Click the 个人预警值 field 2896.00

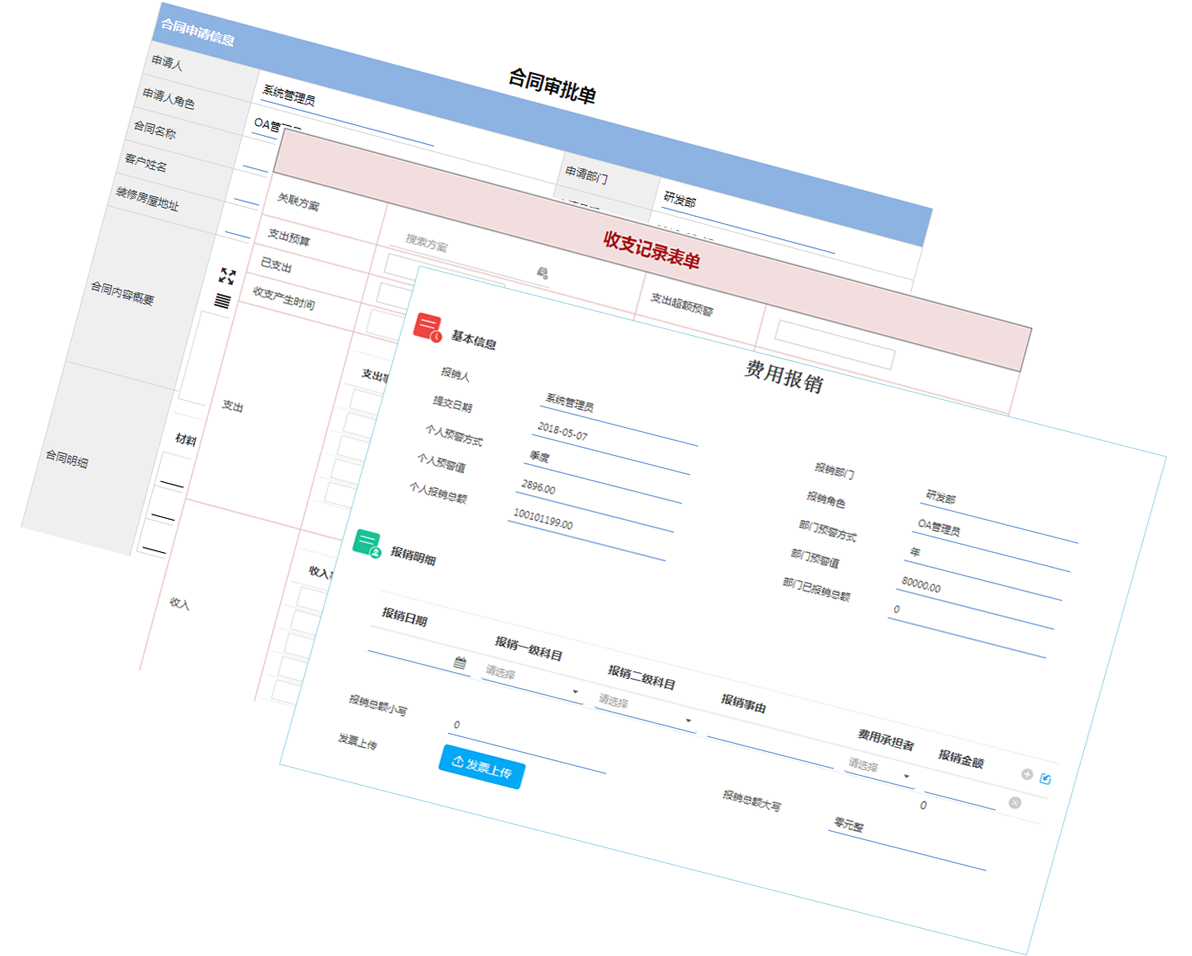point(594,505)
